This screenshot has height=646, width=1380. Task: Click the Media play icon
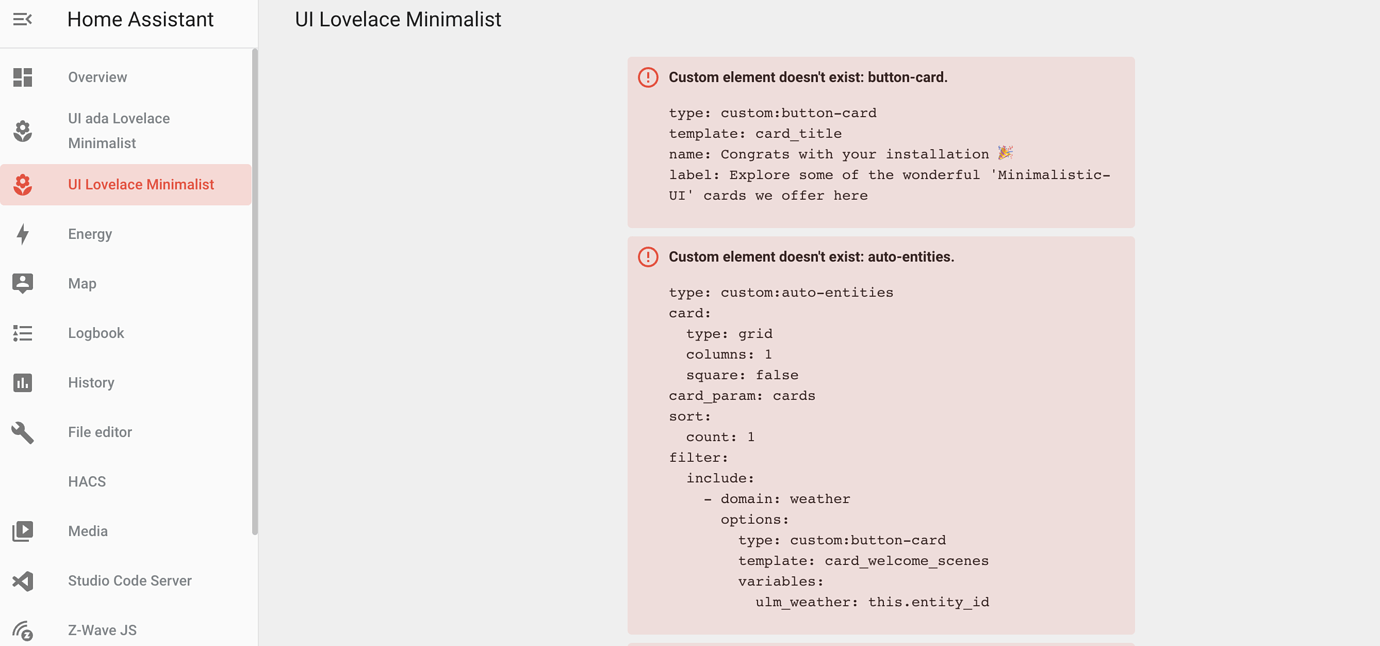coord(22,531)
